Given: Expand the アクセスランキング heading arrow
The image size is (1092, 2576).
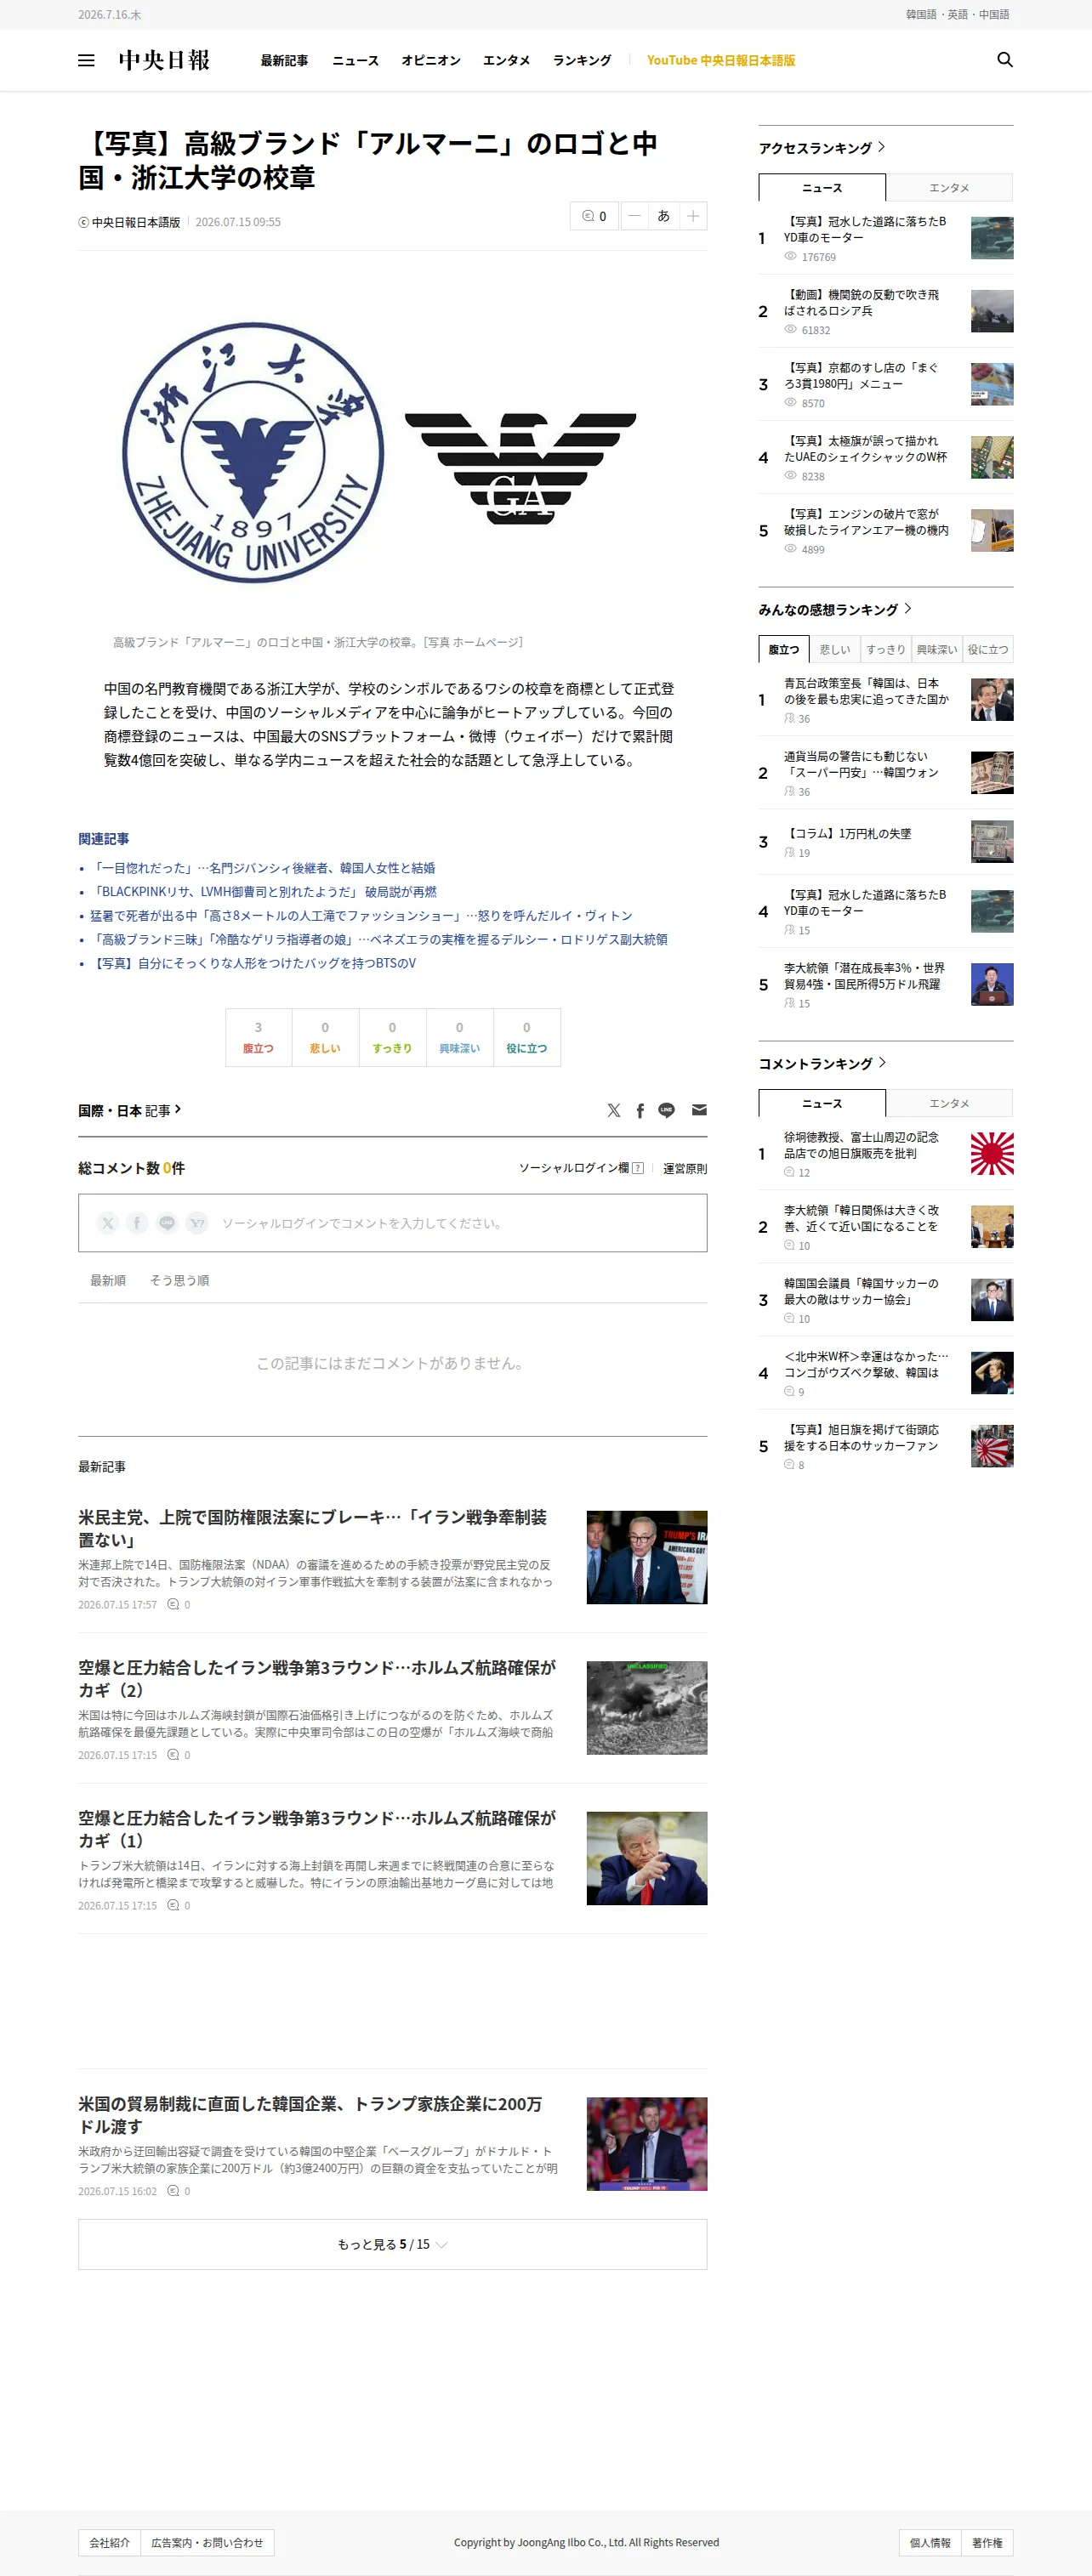Looking at the screenshot, I should tap(881, 147).
